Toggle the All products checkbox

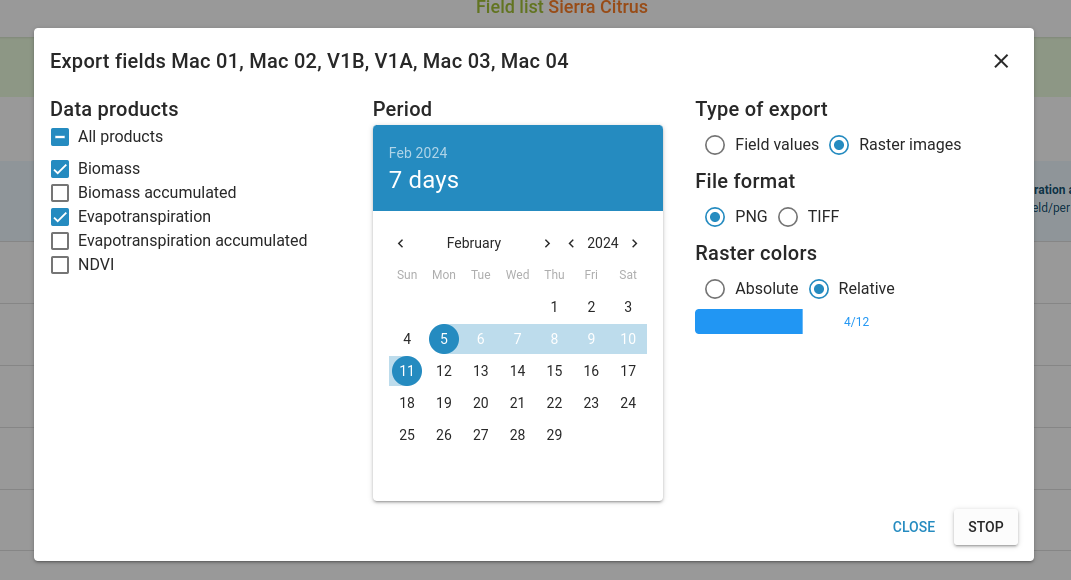click(60, 137)
